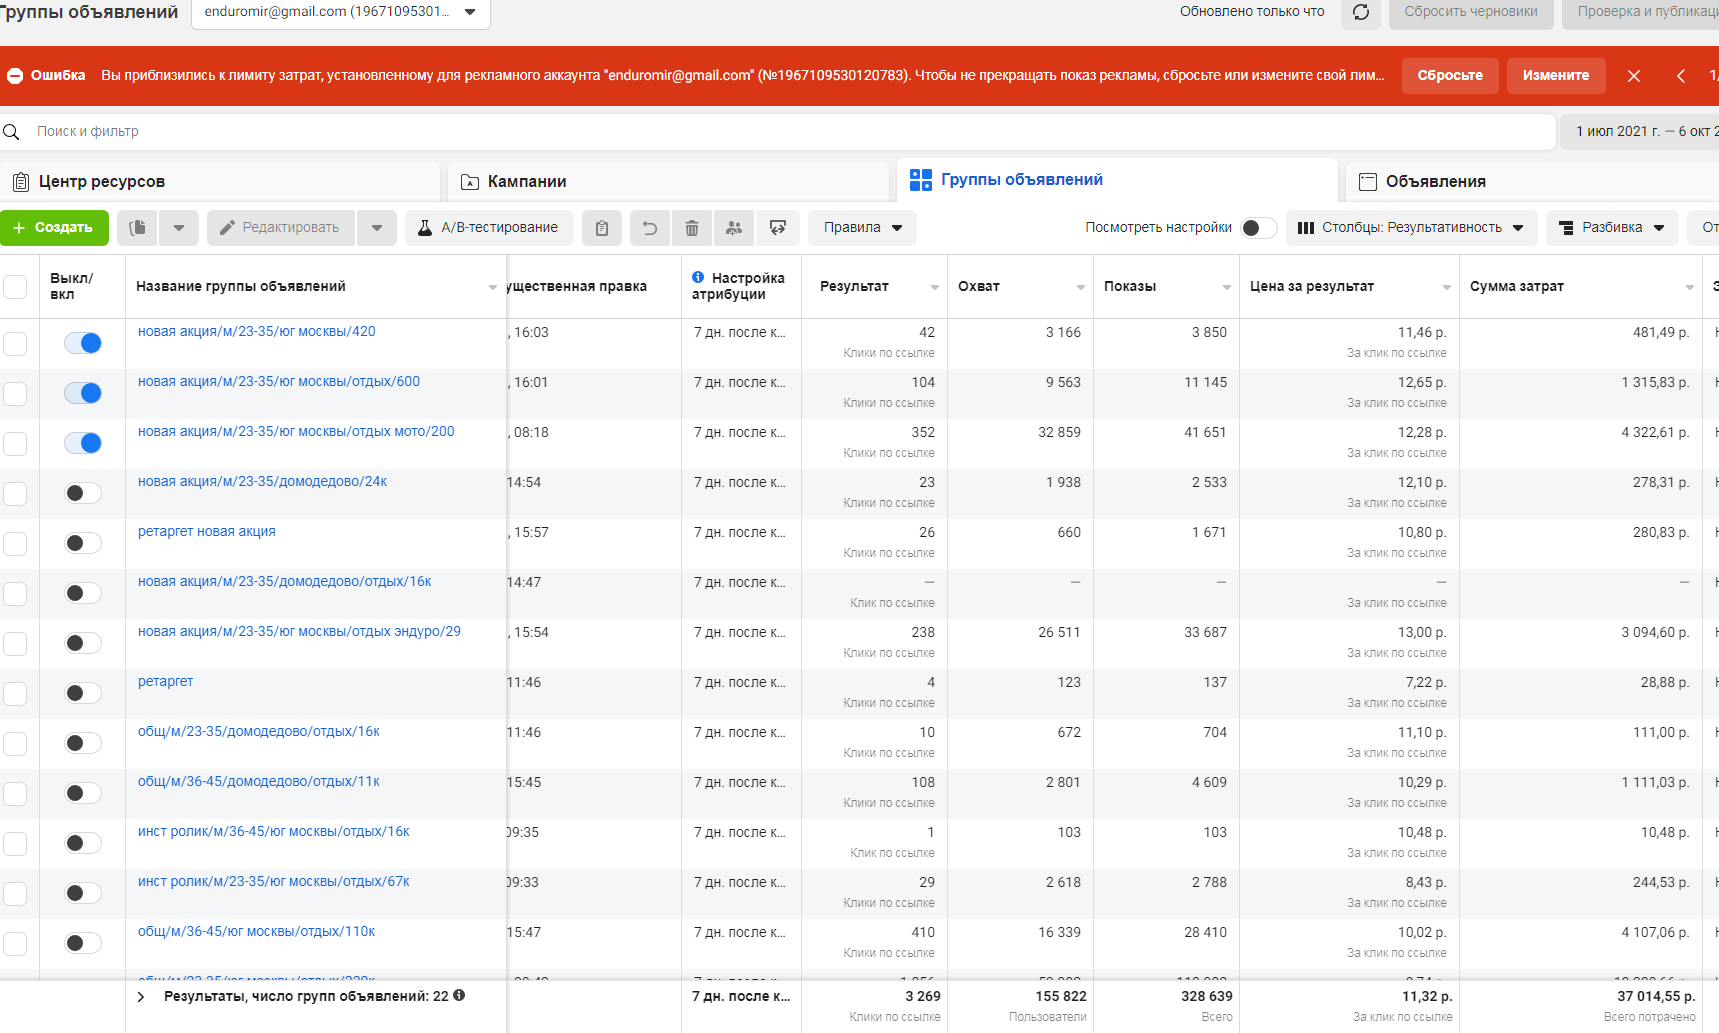1719x1033 pixels.
Task: Sort by Результат column
Action: [874, 287]
